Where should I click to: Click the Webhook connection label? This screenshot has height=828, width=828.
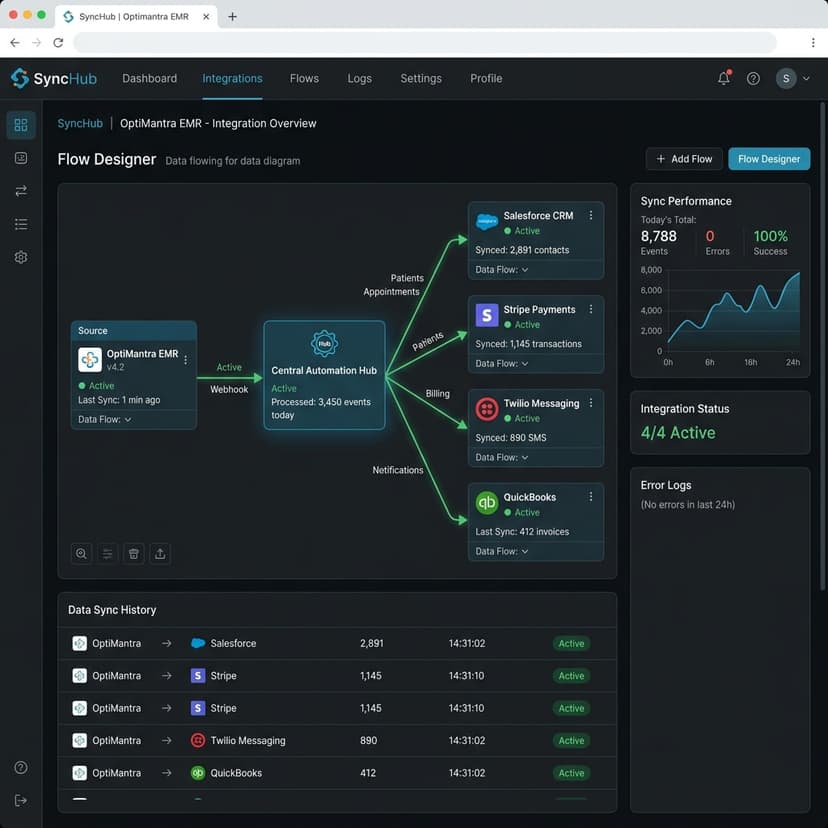[229, 389]
